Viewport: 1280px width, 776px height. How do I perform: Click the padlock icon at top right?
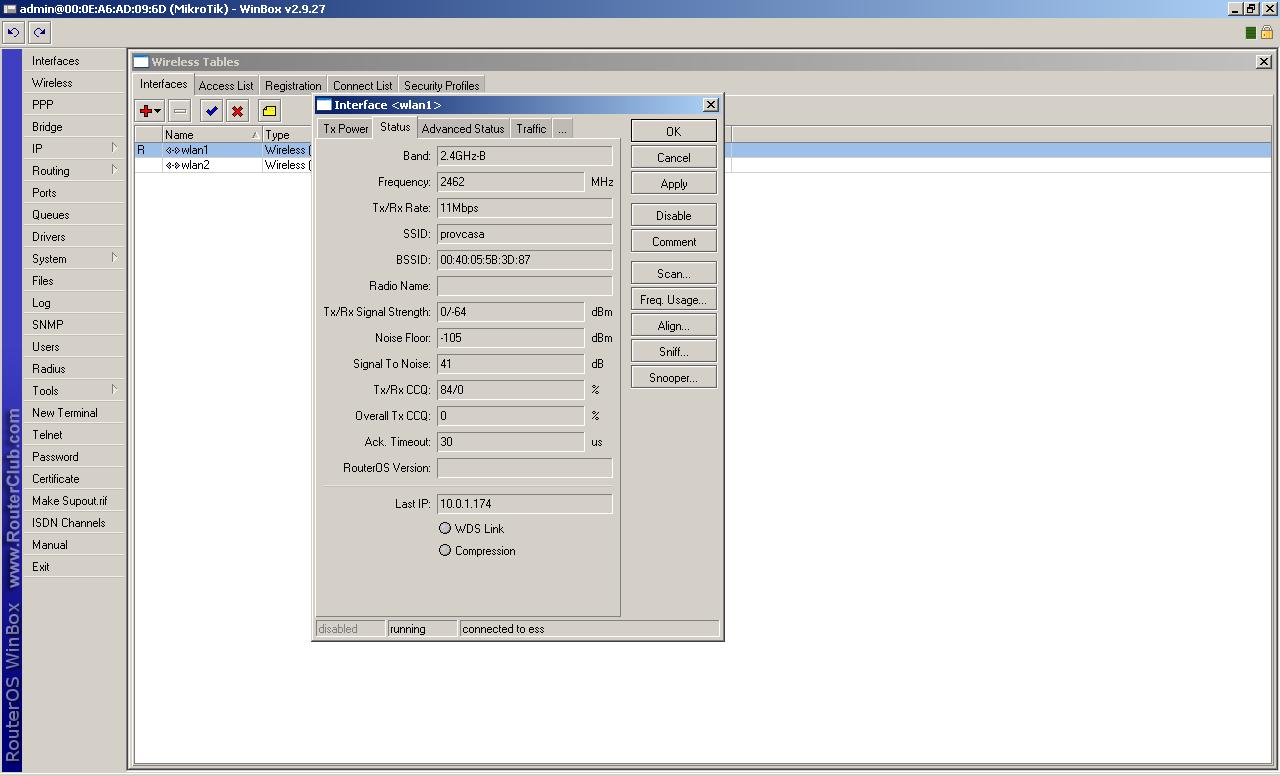[x=1267, y=33]
